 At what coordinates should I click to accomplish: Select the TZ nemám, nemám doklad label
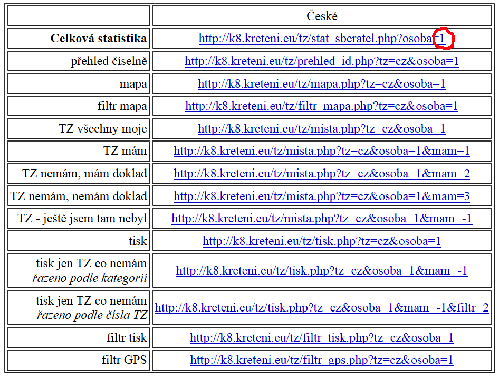[79, 196]
